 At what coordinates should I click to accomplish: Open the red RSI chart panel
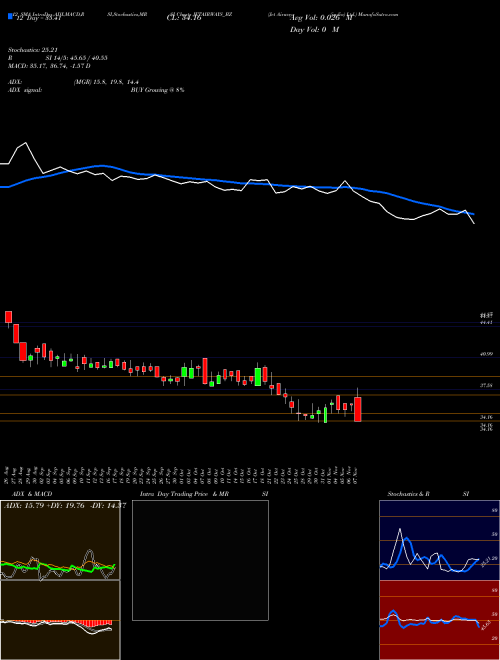[x=439, y=620]
